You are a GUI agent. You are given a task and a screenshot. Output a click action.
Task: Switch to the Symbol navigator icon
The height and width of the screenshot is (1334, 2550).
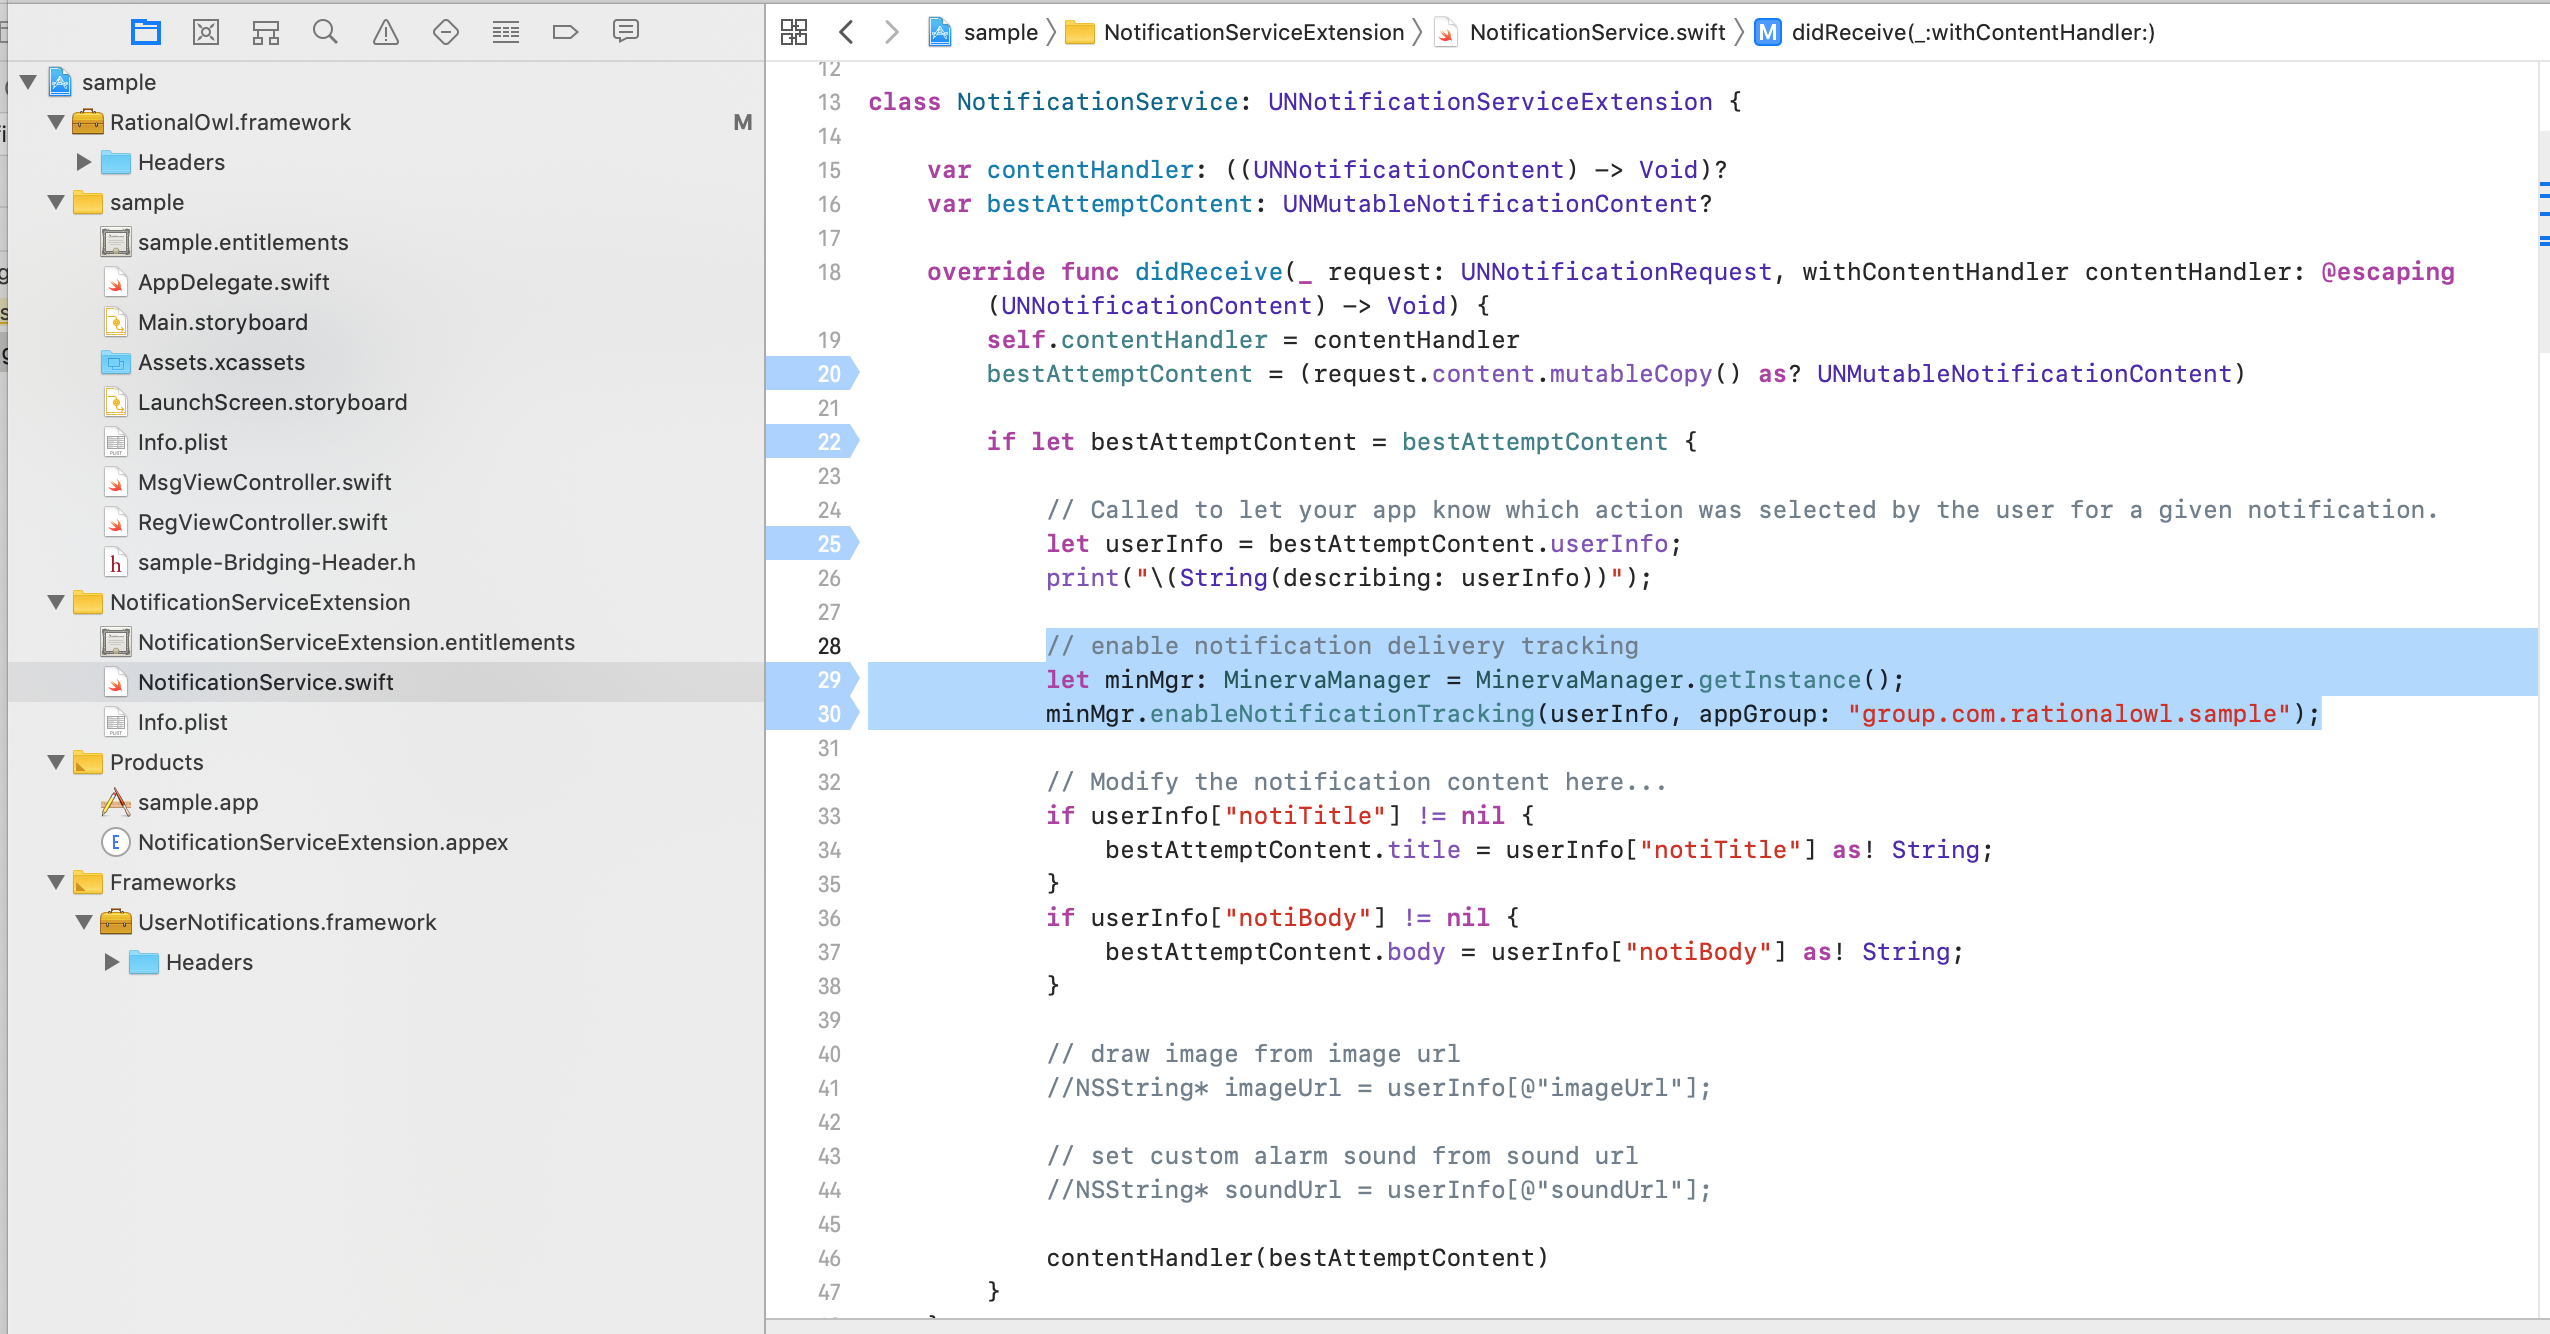pos(266,32)
